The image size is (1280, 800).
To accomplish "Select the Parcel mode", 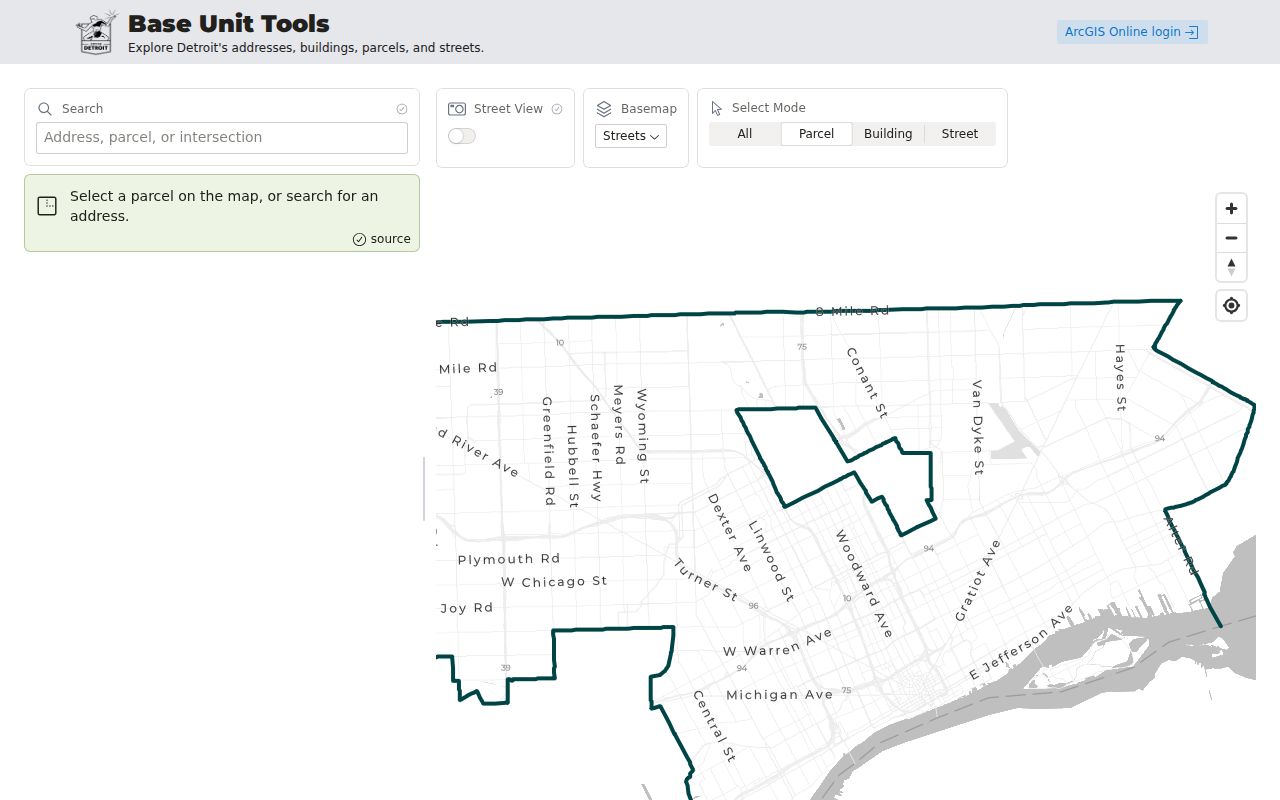I will click(816, 134).
